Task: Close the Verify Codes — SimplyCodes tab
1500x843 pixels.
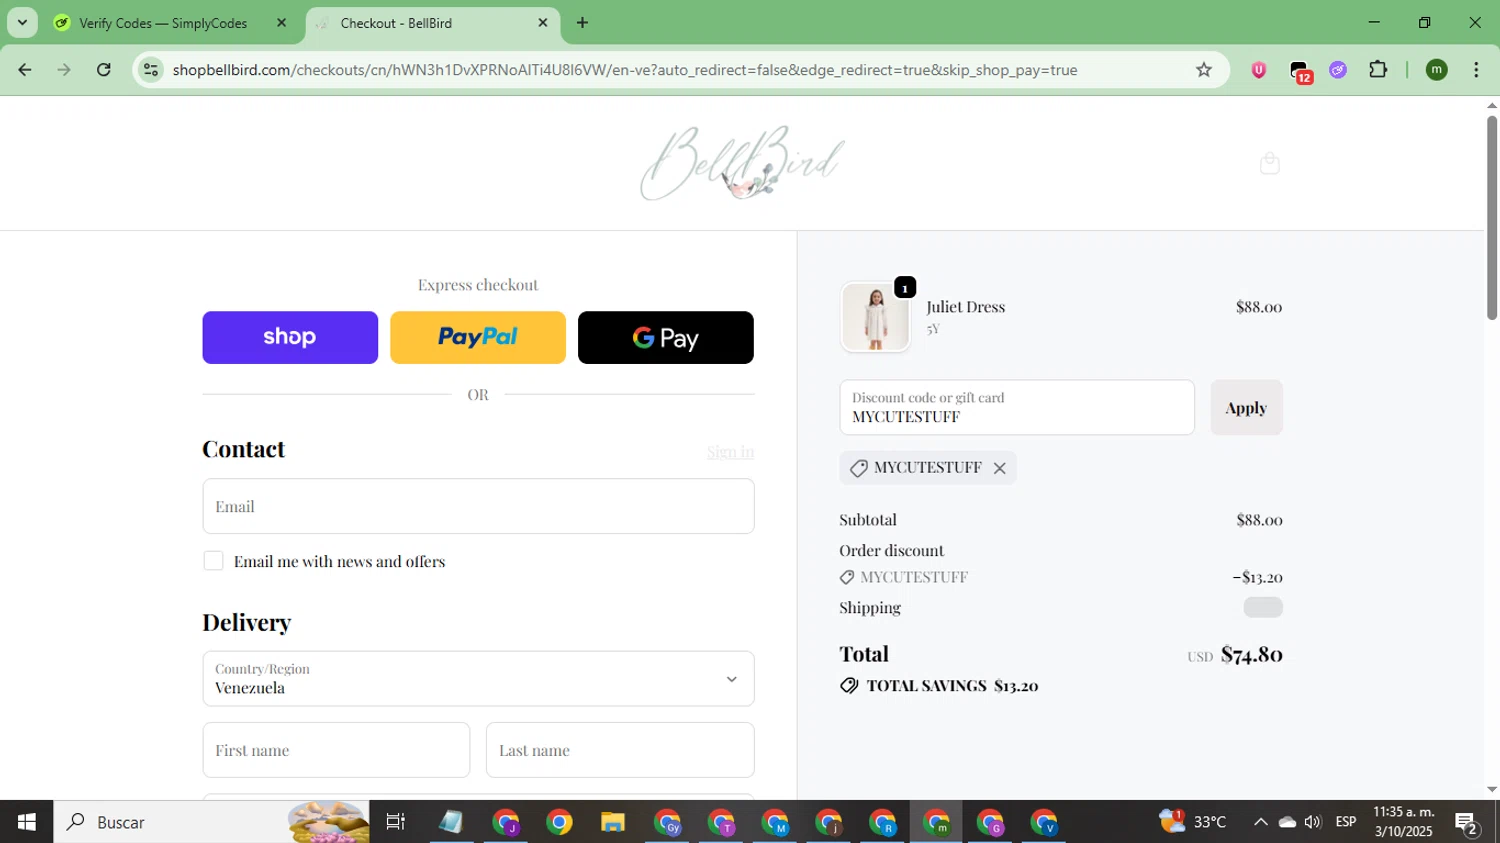Action: click(281, 22)
